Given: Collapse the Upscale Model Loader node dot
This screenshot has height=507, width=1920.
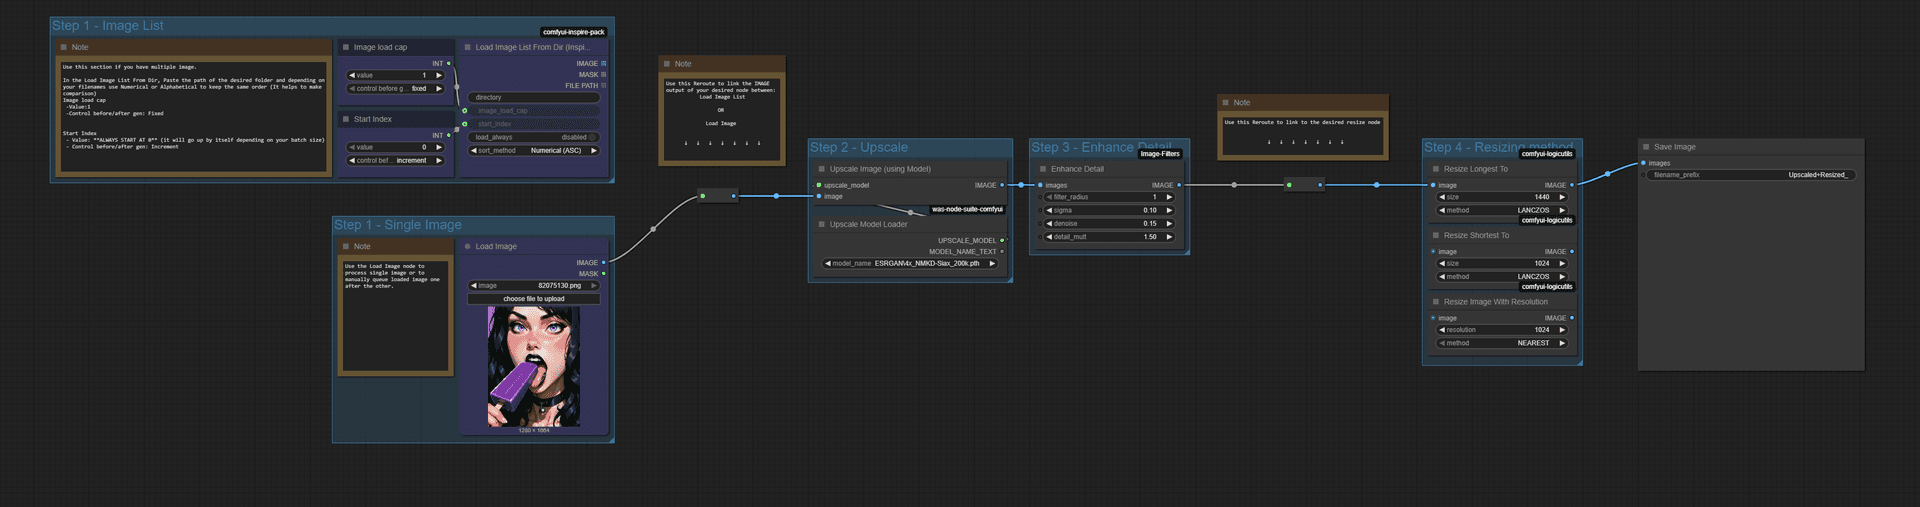Looking at the screenshot, I should (x=822, y=224).
